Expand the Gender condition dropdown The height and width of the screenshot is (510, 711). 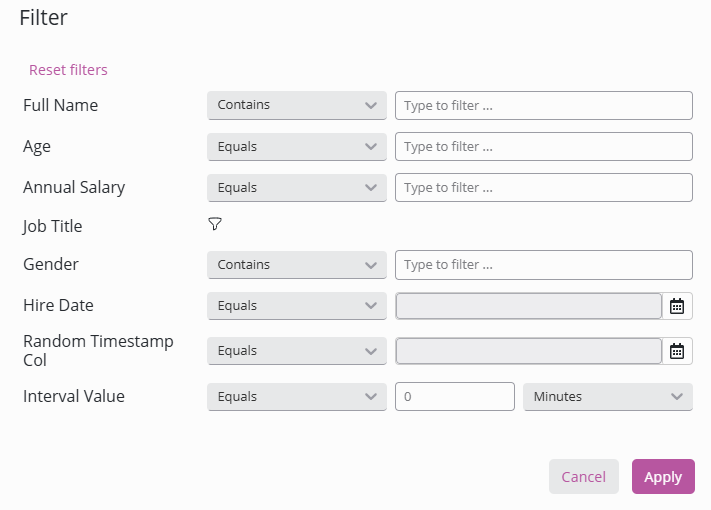coord(296,265)
